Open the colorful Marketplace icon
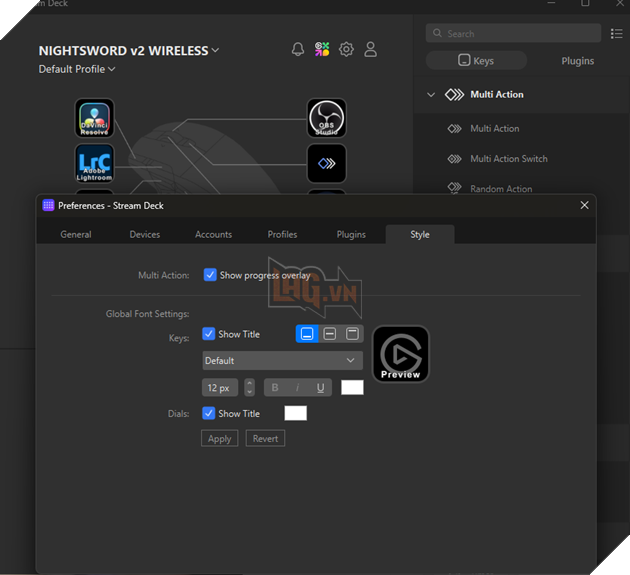Image resolution: width=630 pixels, height=575 pixels. click(322, 49)
